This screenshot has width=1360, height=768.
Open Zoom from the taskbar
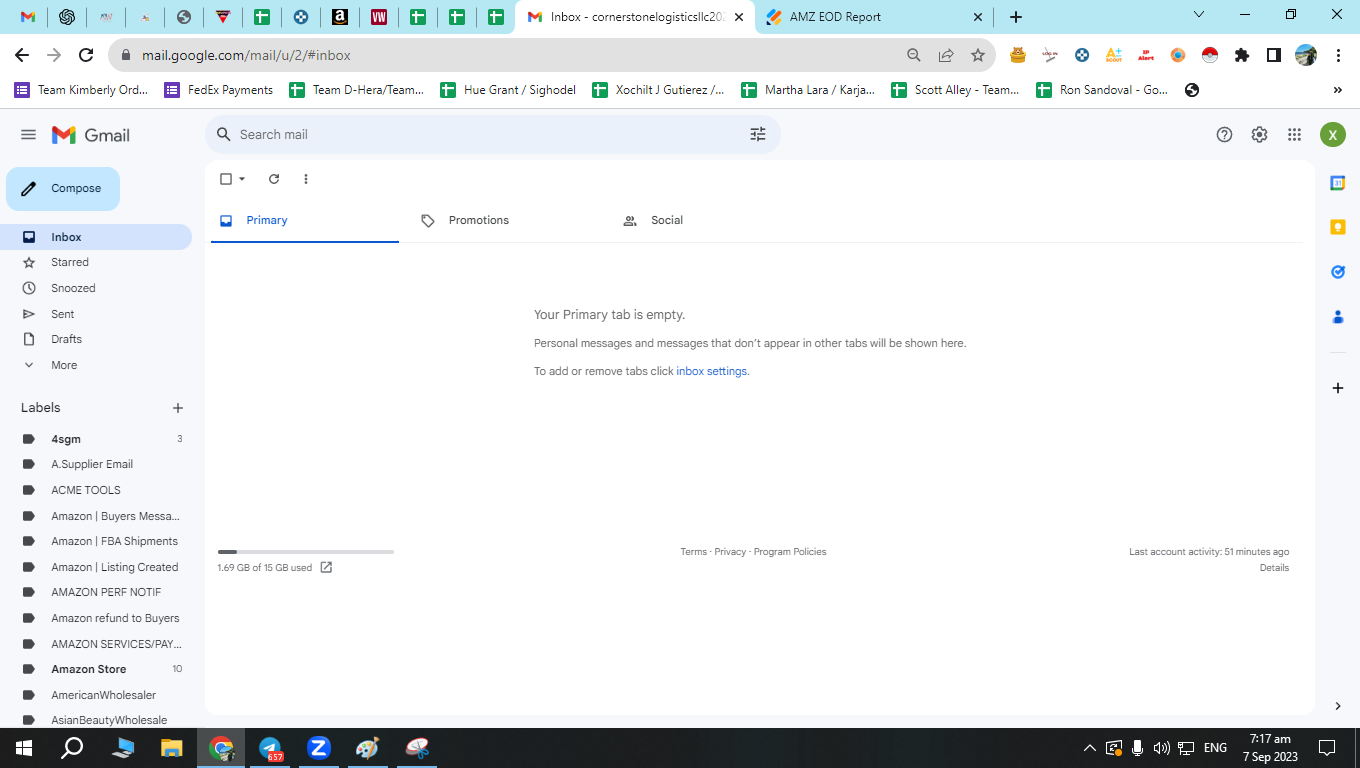(319, 748)
